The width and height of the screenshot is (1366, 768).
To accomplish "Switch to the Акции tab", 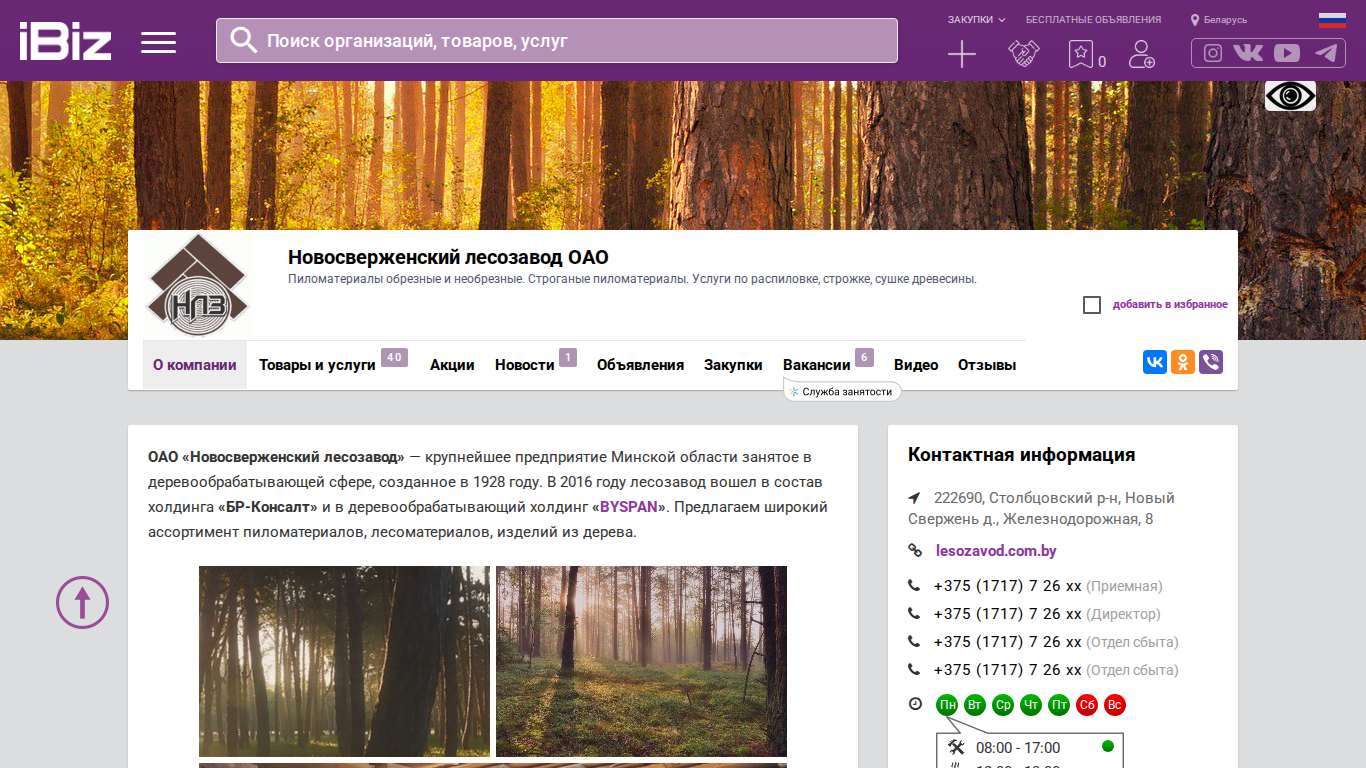I will 452,365.
